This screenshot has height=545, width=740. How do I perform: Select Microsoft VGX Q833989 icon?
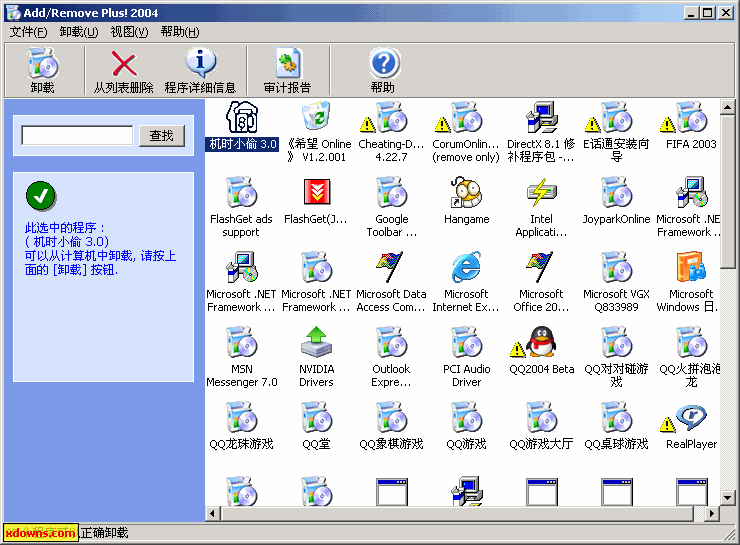(x=617, y=267)
